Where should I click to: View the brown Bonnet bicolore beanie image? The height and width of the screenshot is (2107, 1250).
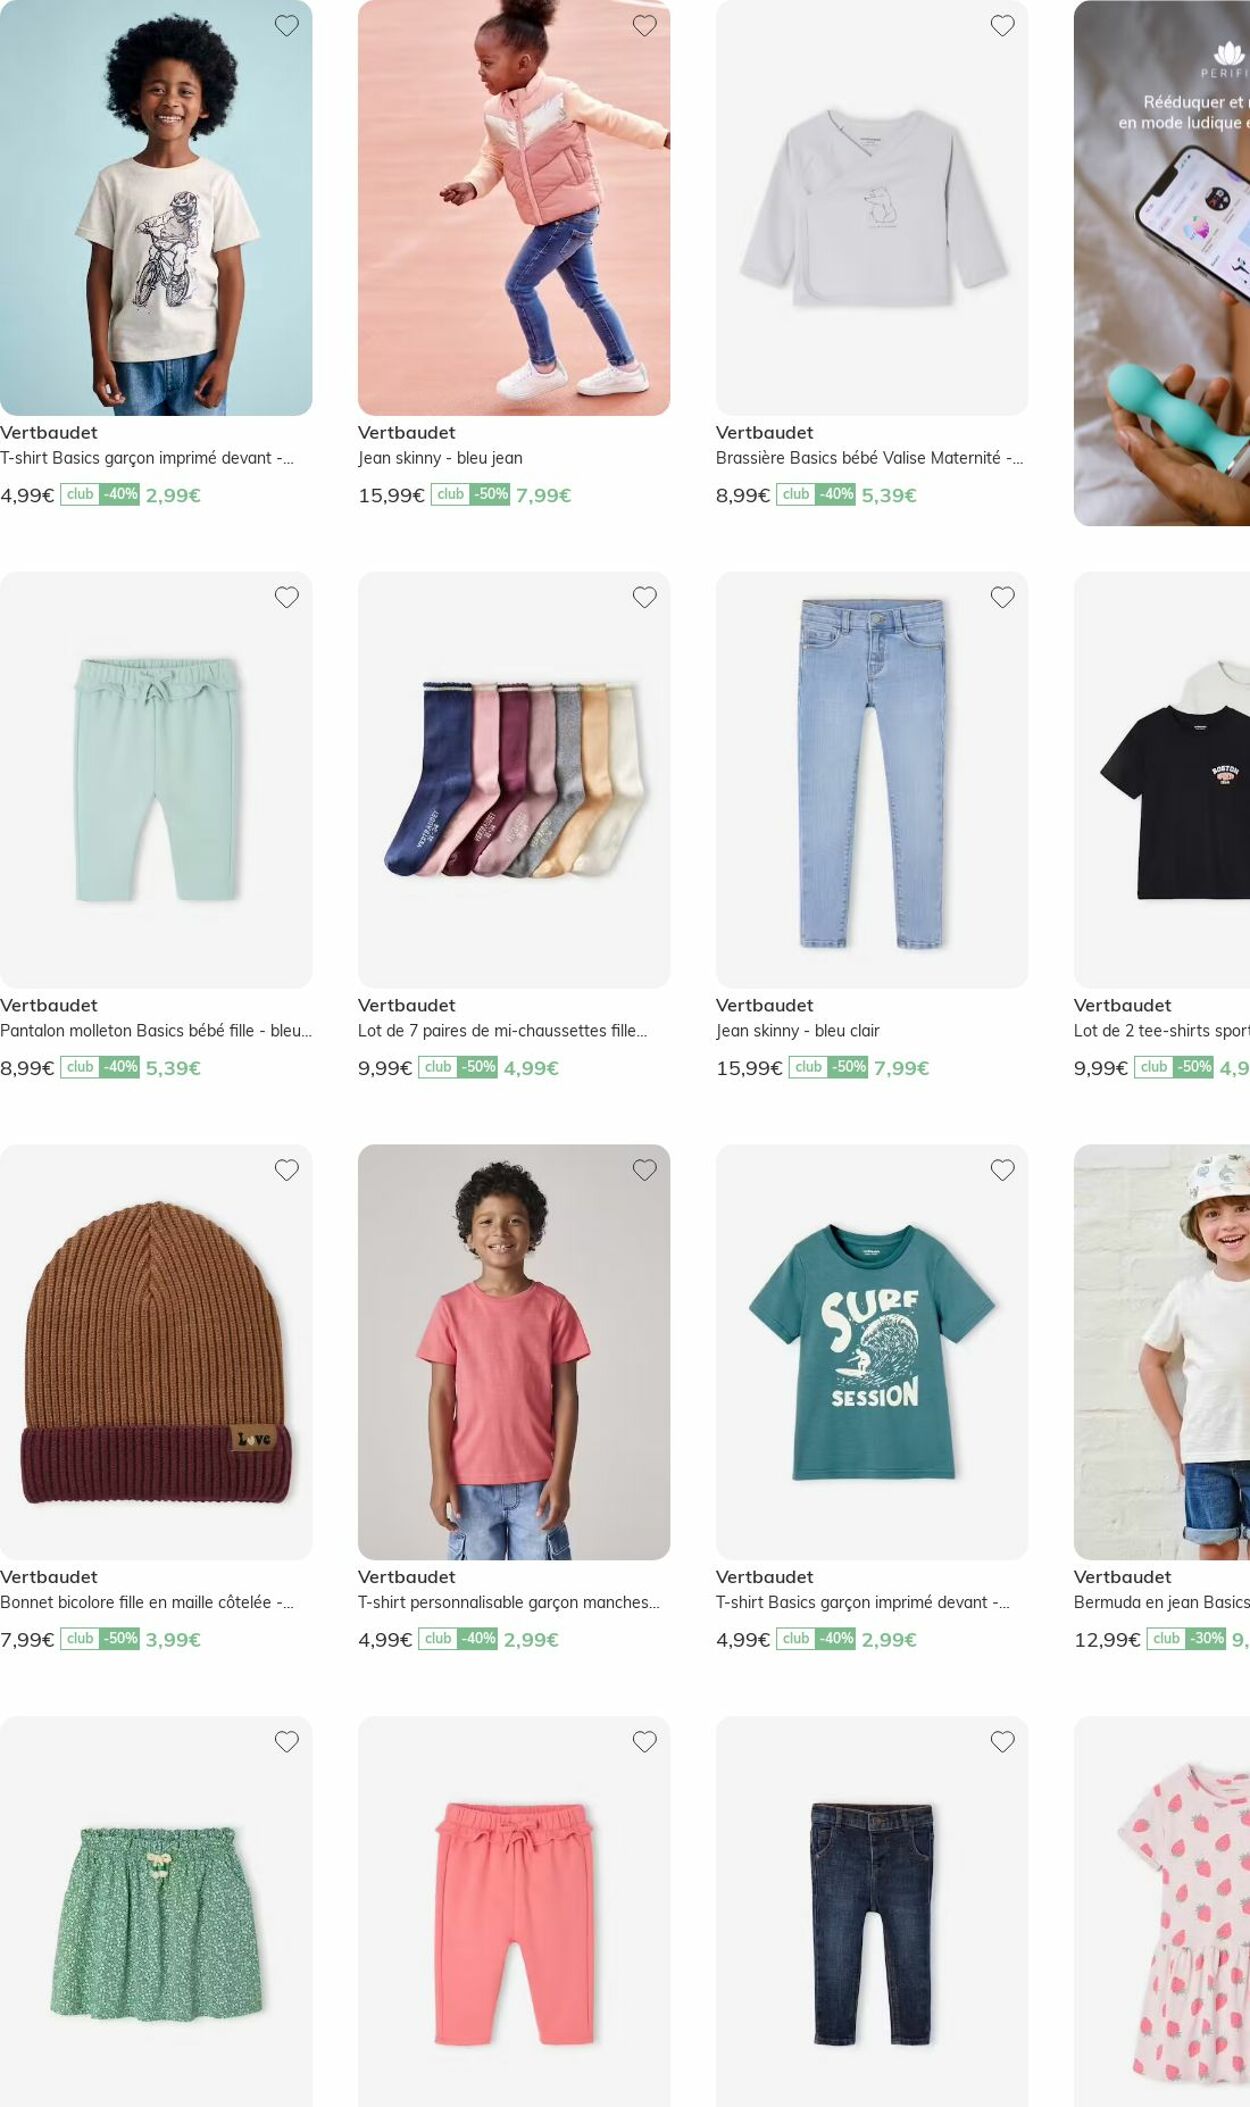tap(156, 1352)
